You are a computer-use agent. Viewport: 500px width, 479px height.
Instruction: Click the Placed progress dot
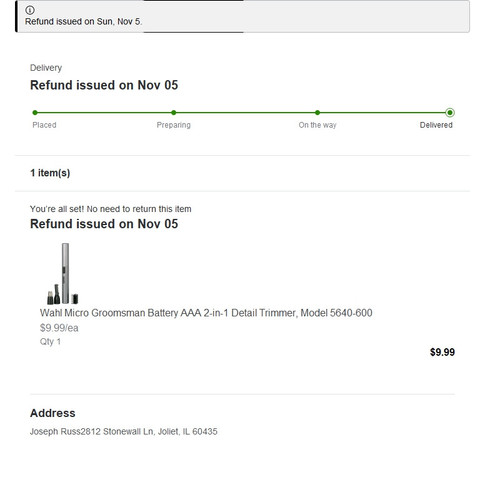[35, 113]
